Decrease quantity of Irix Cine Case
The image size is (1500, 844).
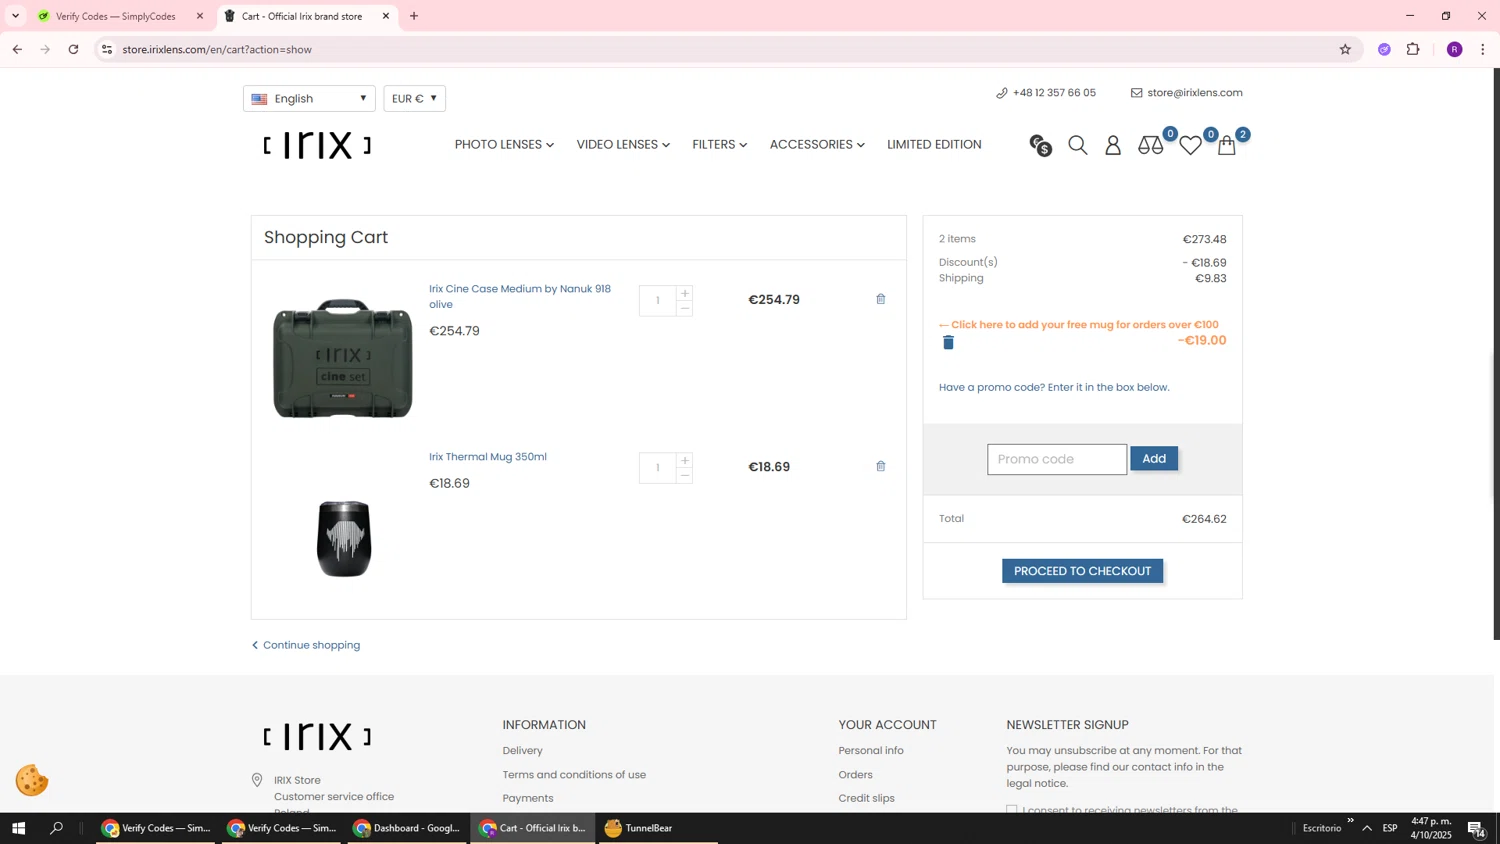click(685, 308)
